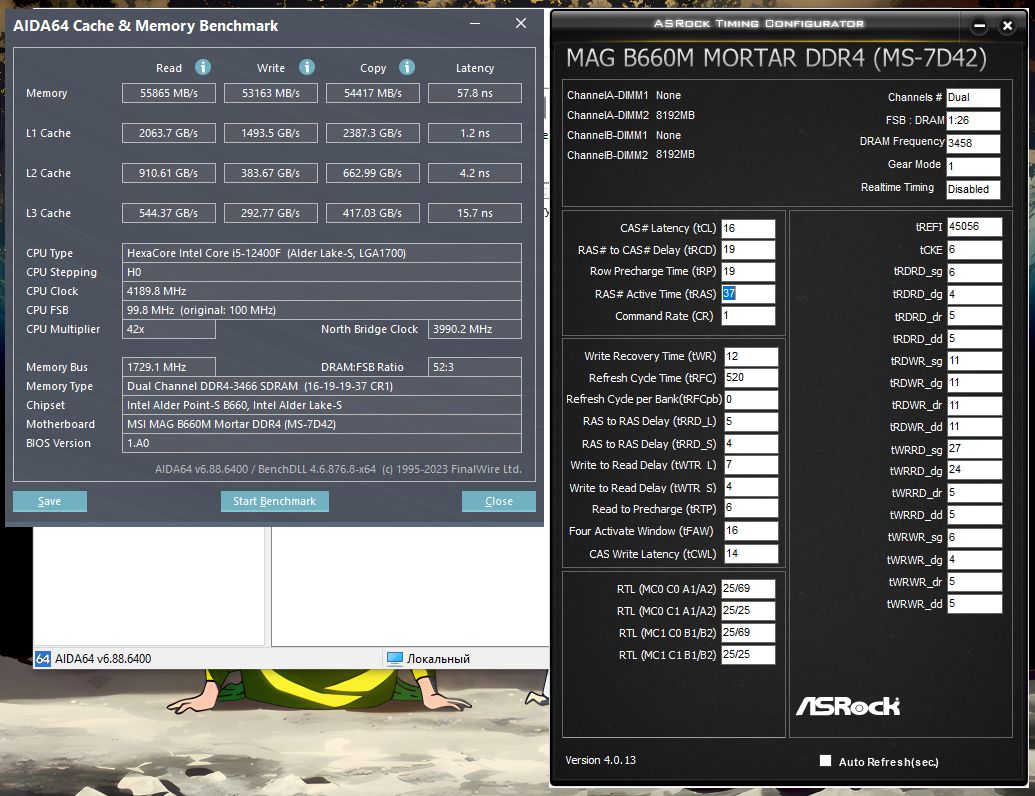Click the Start Benchmark button

(x=275, y=502)
